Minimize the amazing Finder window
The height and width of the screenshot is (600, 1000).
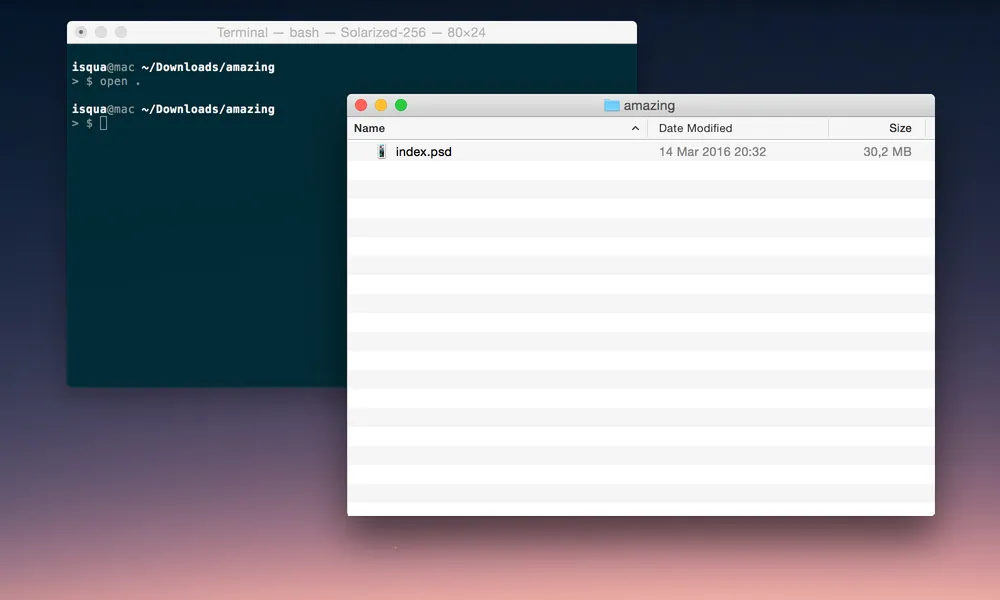[381, 105]
